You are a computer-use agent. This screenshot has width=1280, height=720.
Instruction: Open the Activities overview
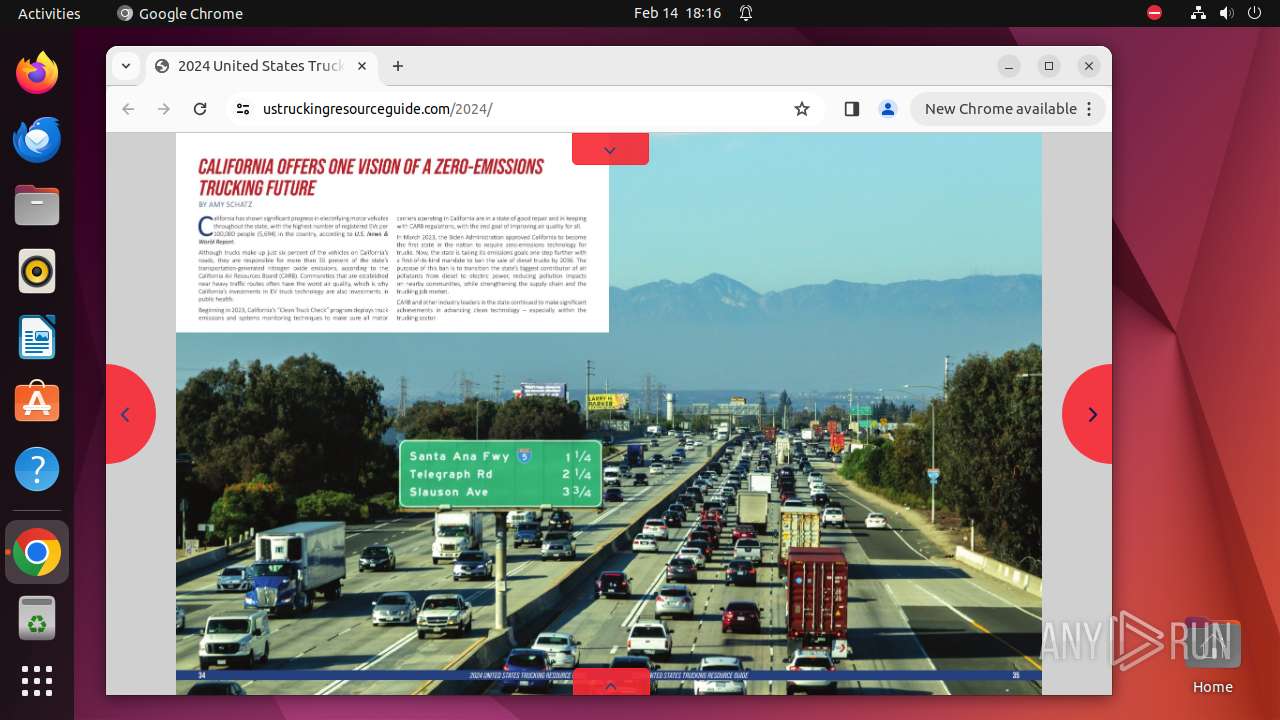(49, 13)
